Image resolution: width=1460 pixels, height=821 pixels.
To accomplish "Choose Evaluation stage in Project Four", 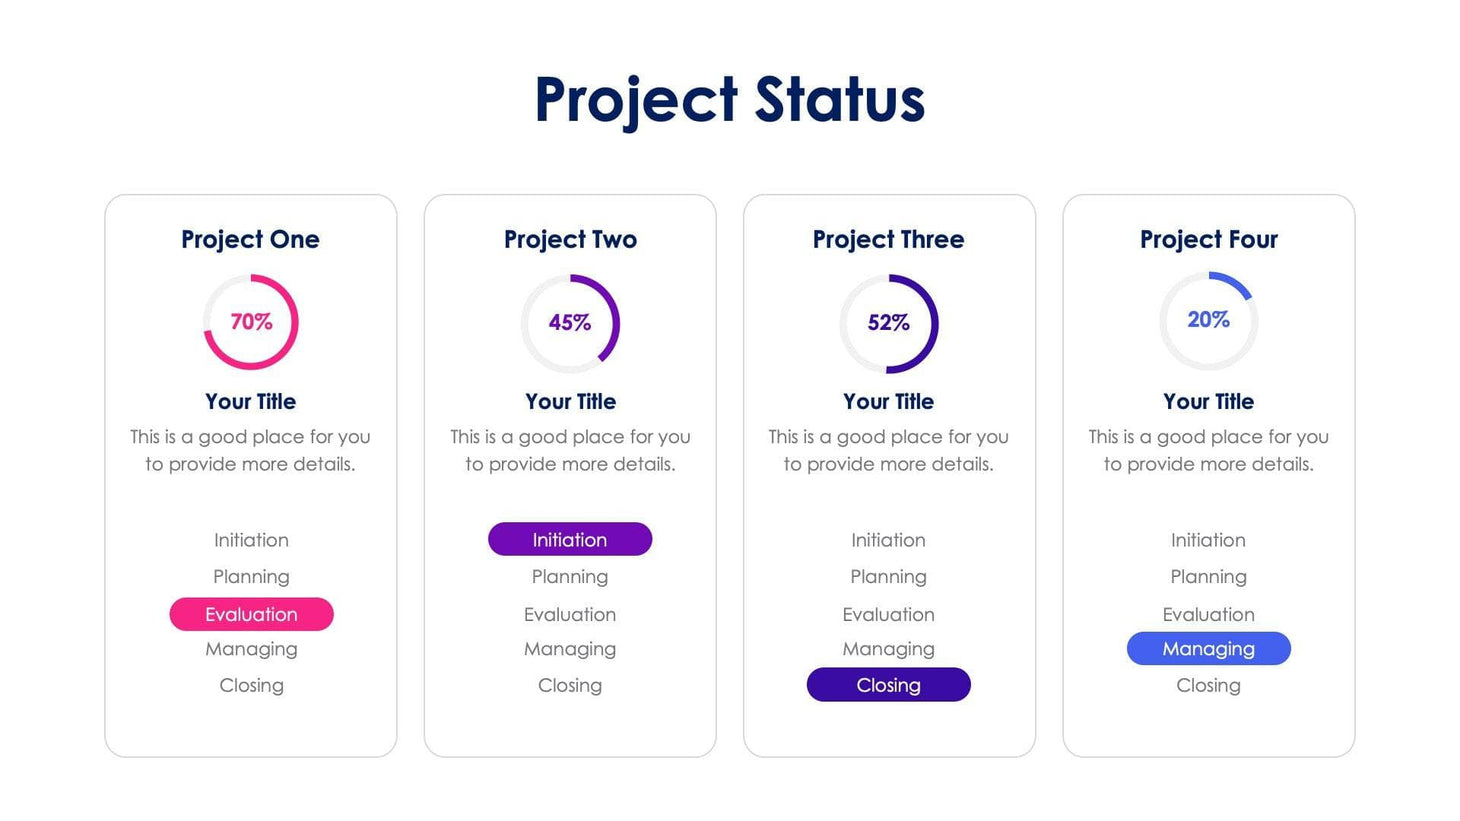I will point(1208,614).
